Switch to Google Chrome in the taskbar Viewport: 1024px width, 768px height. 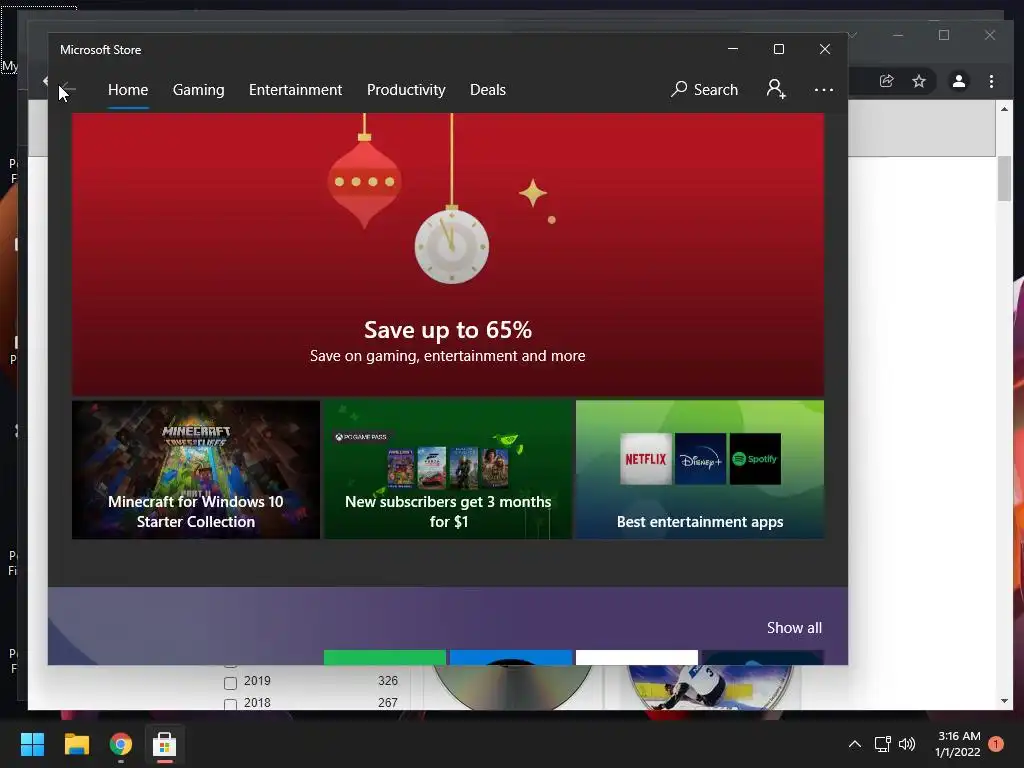(121, 744)
